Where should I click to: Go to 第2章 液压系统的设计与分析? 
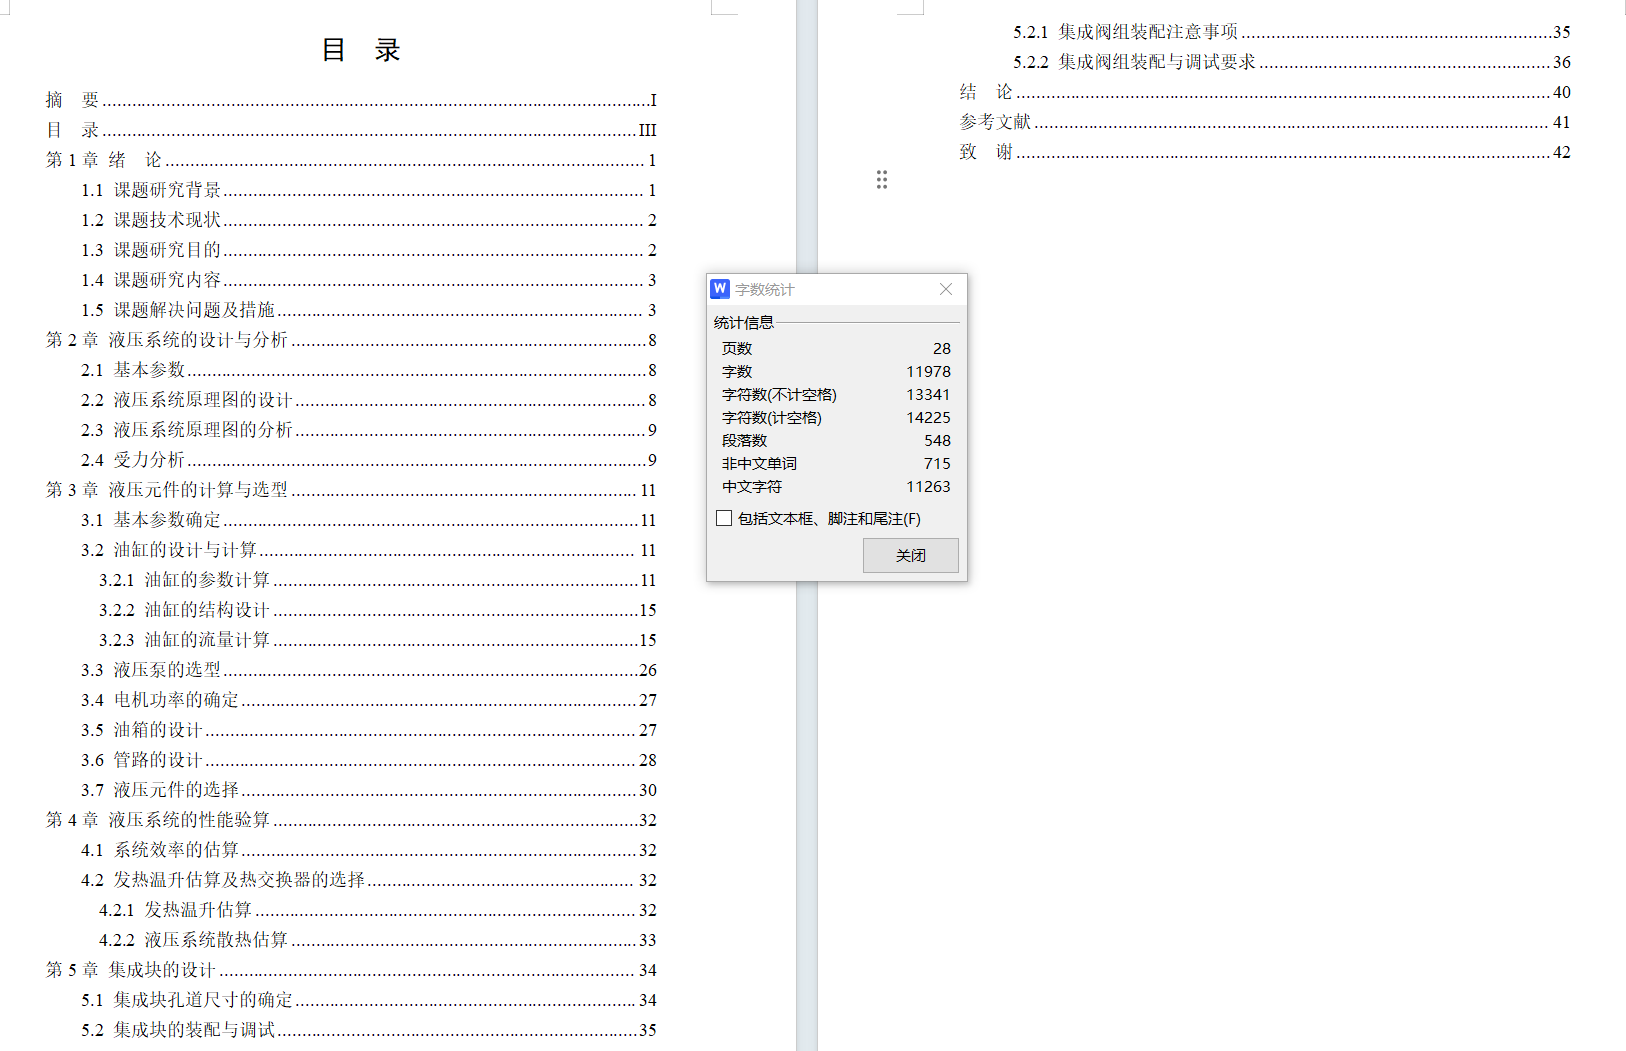click(351, 340)
